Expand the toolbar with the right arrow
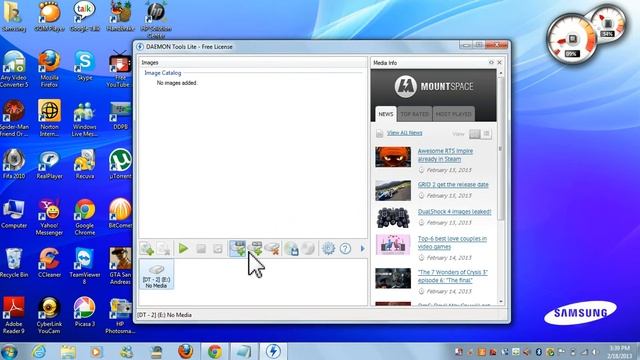The height and width of the screenshot is (360, 640). click(362, 248)
